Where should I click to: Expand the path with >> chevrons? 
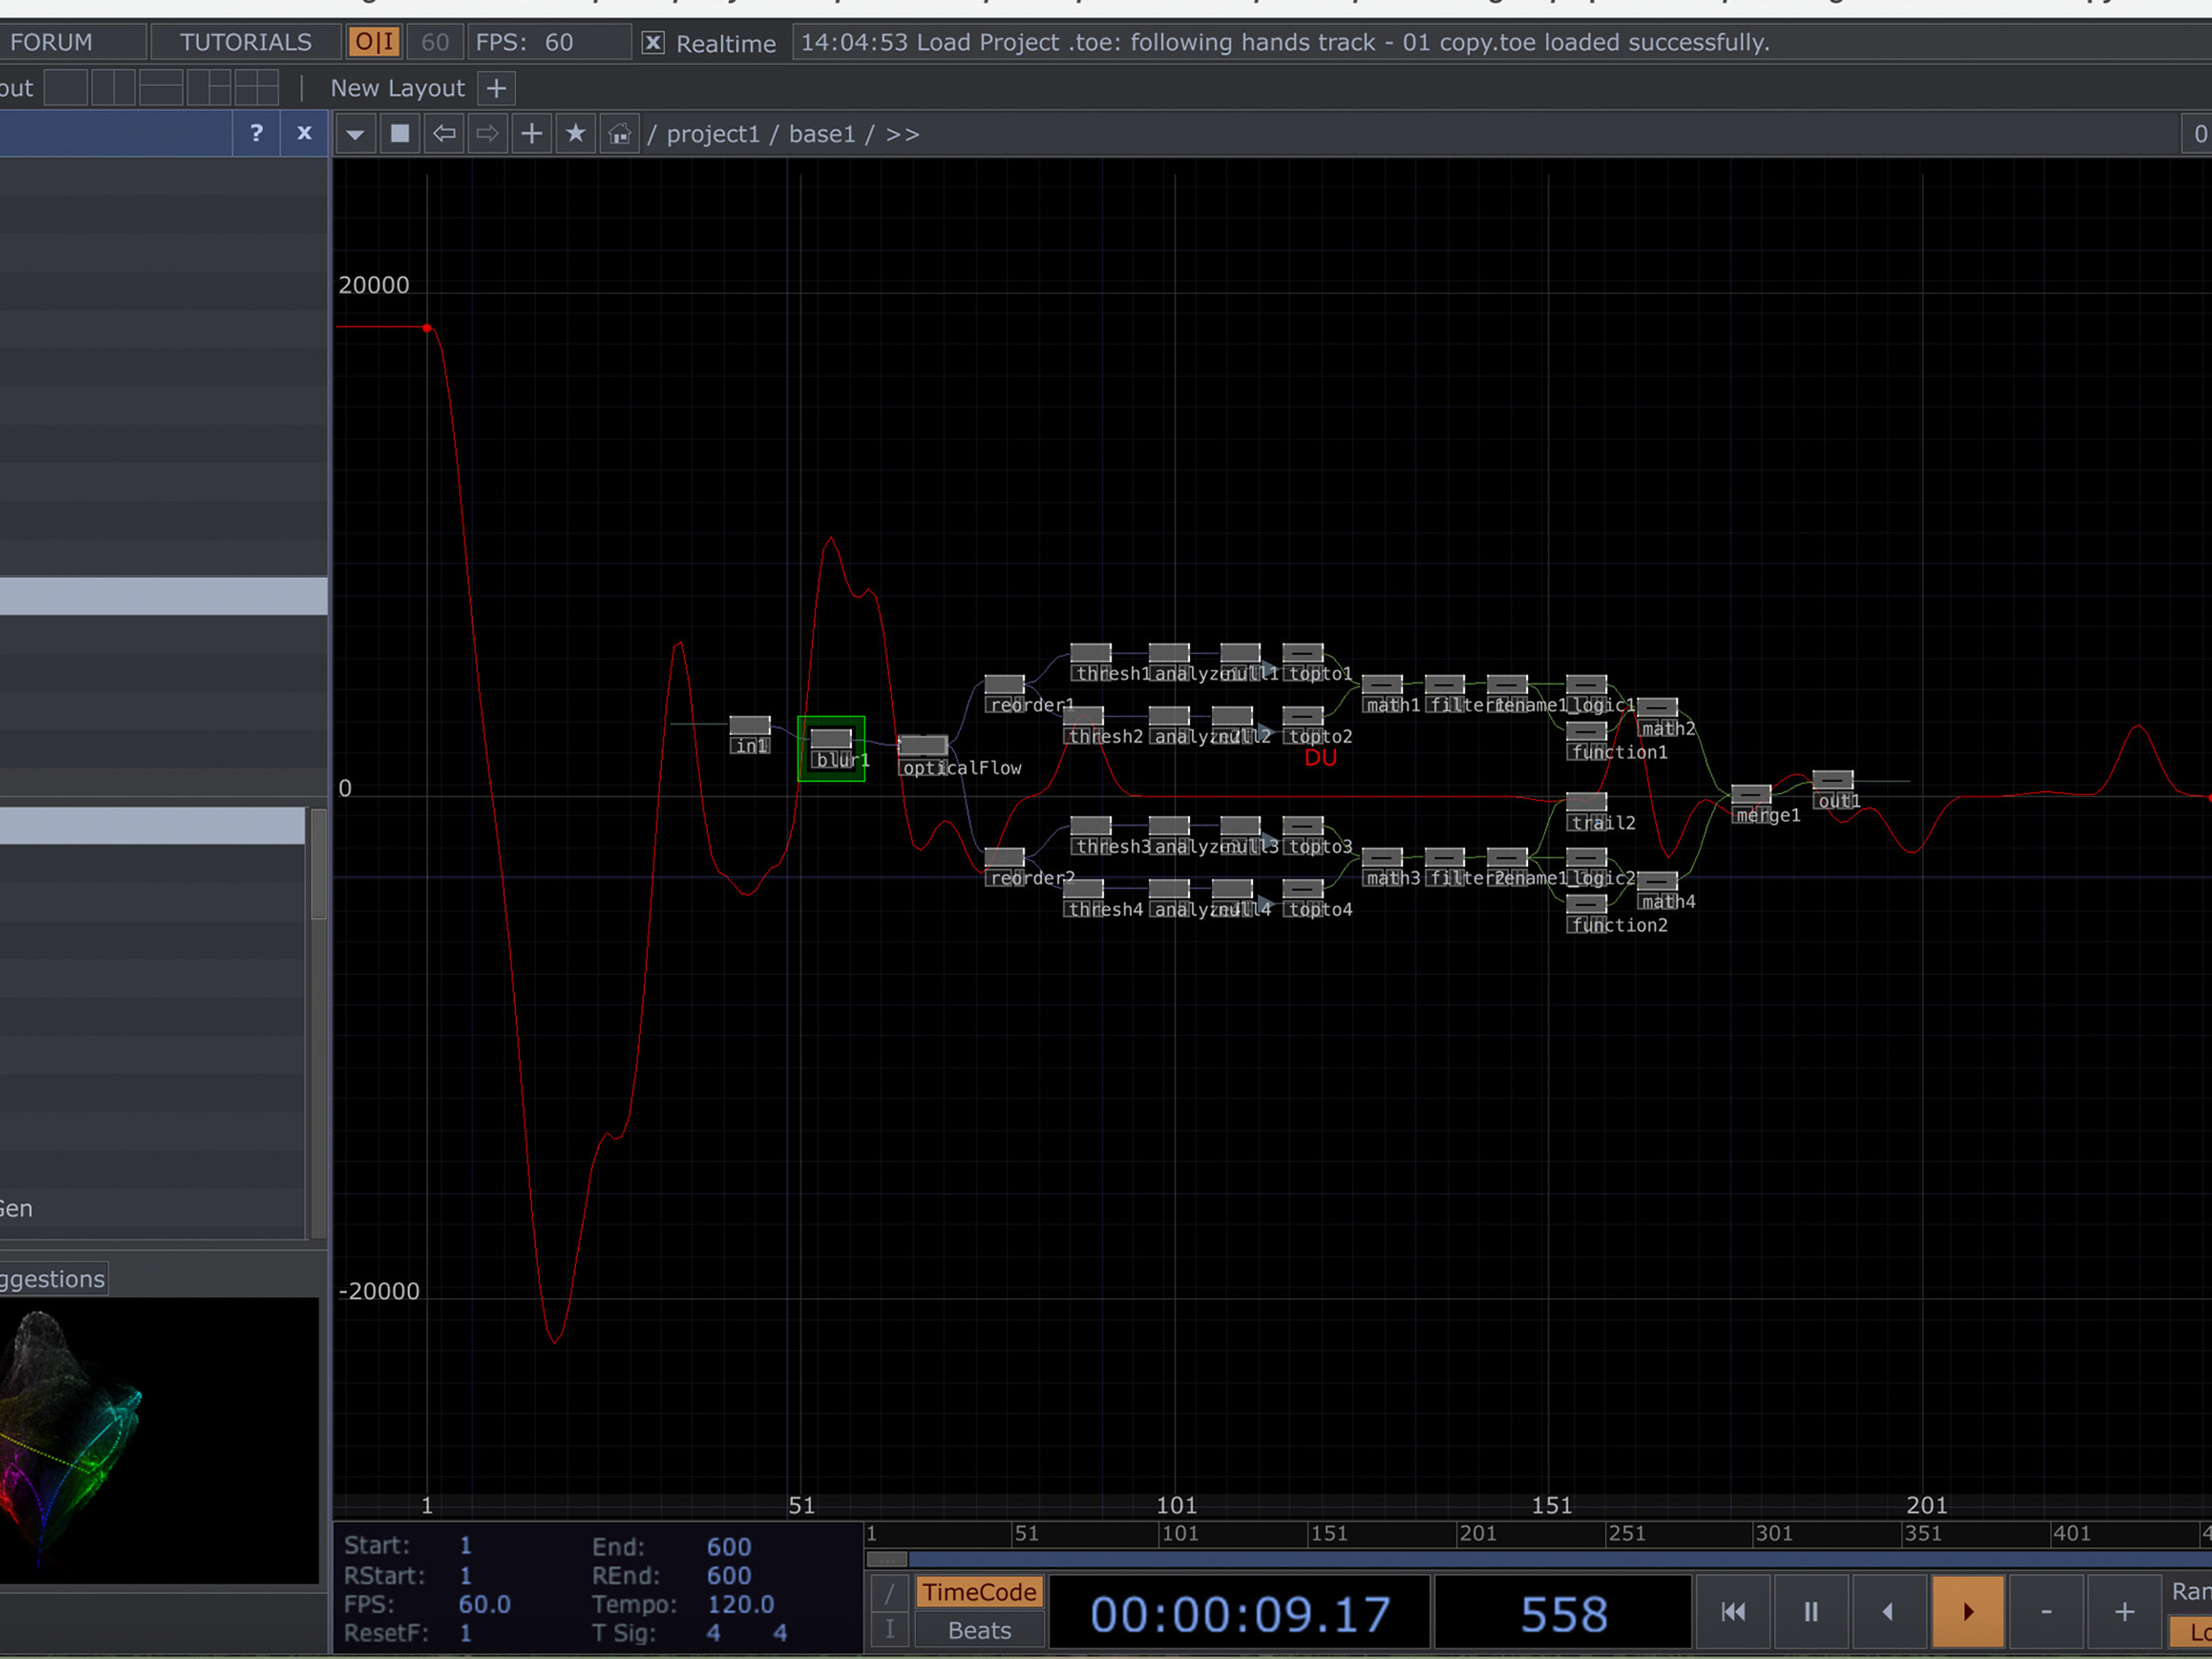click(x=902, y=134)
